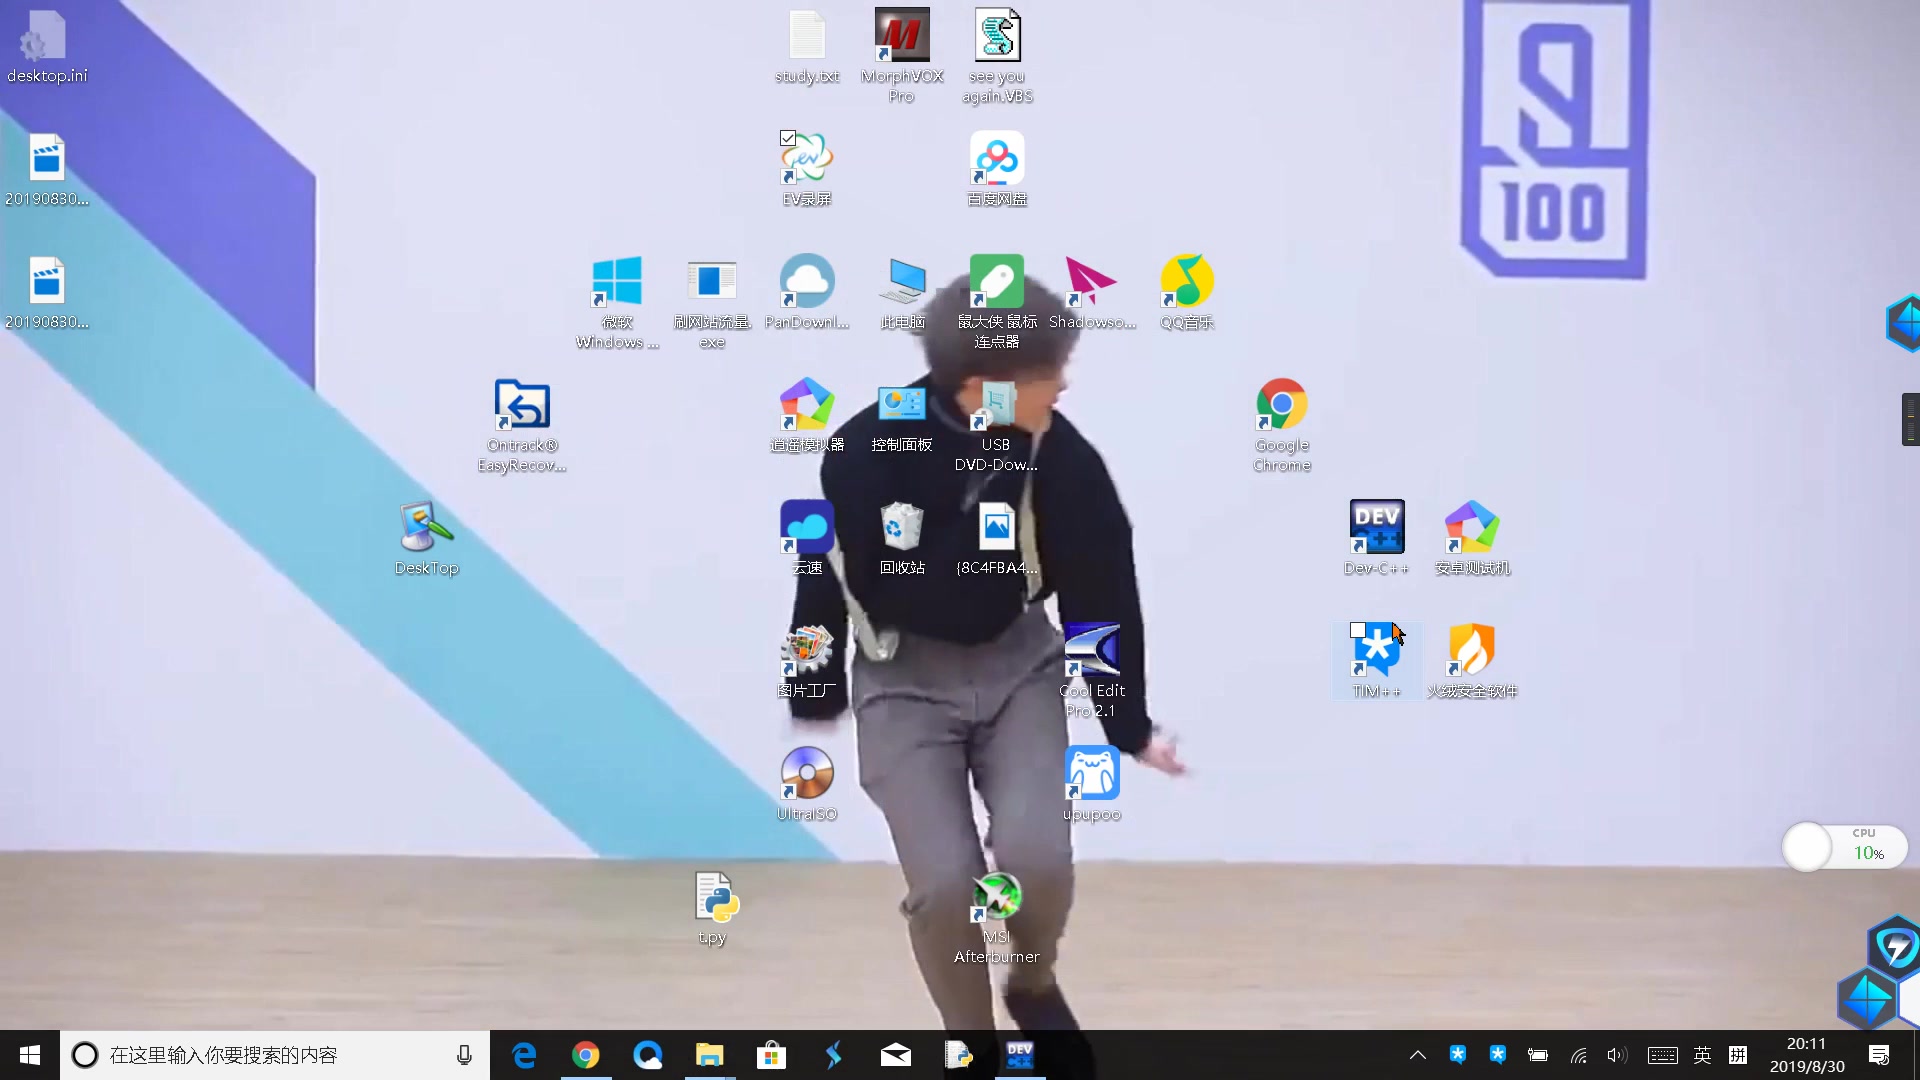Select the Dev-C++ desktop icon
Screen dimensions: 1920x1080
[1376, 527]
